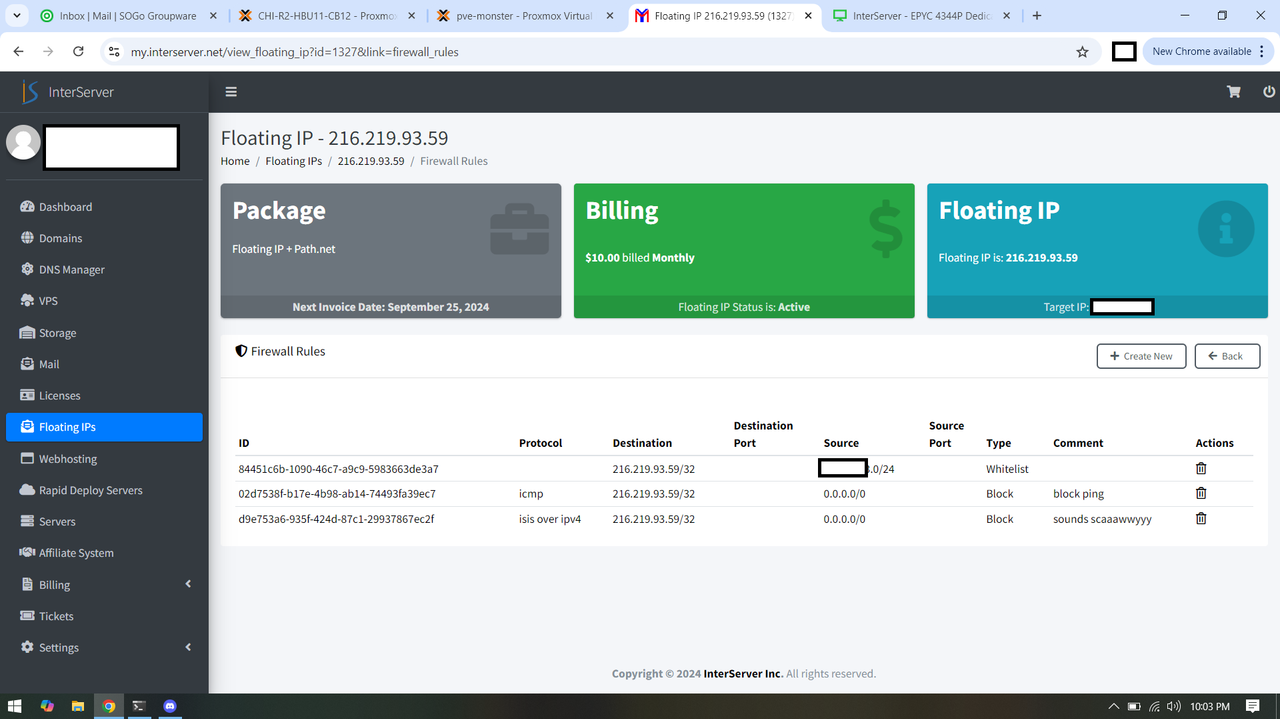Expand the Settings submenu

click(x=104, y=648)
